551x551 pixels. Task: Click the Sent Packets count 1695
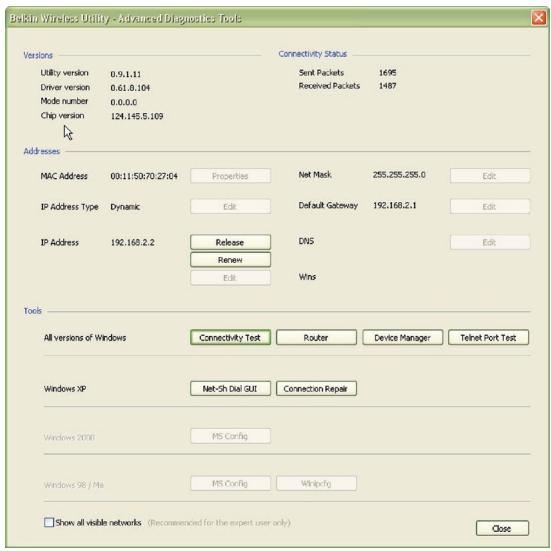point(387,73)
